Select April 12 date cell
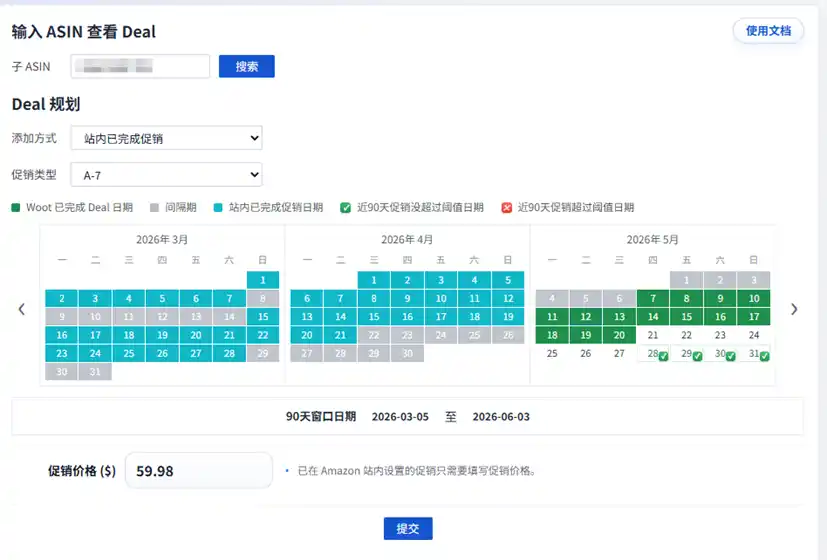This screenshot has height=560, width=827. (508, 298)
